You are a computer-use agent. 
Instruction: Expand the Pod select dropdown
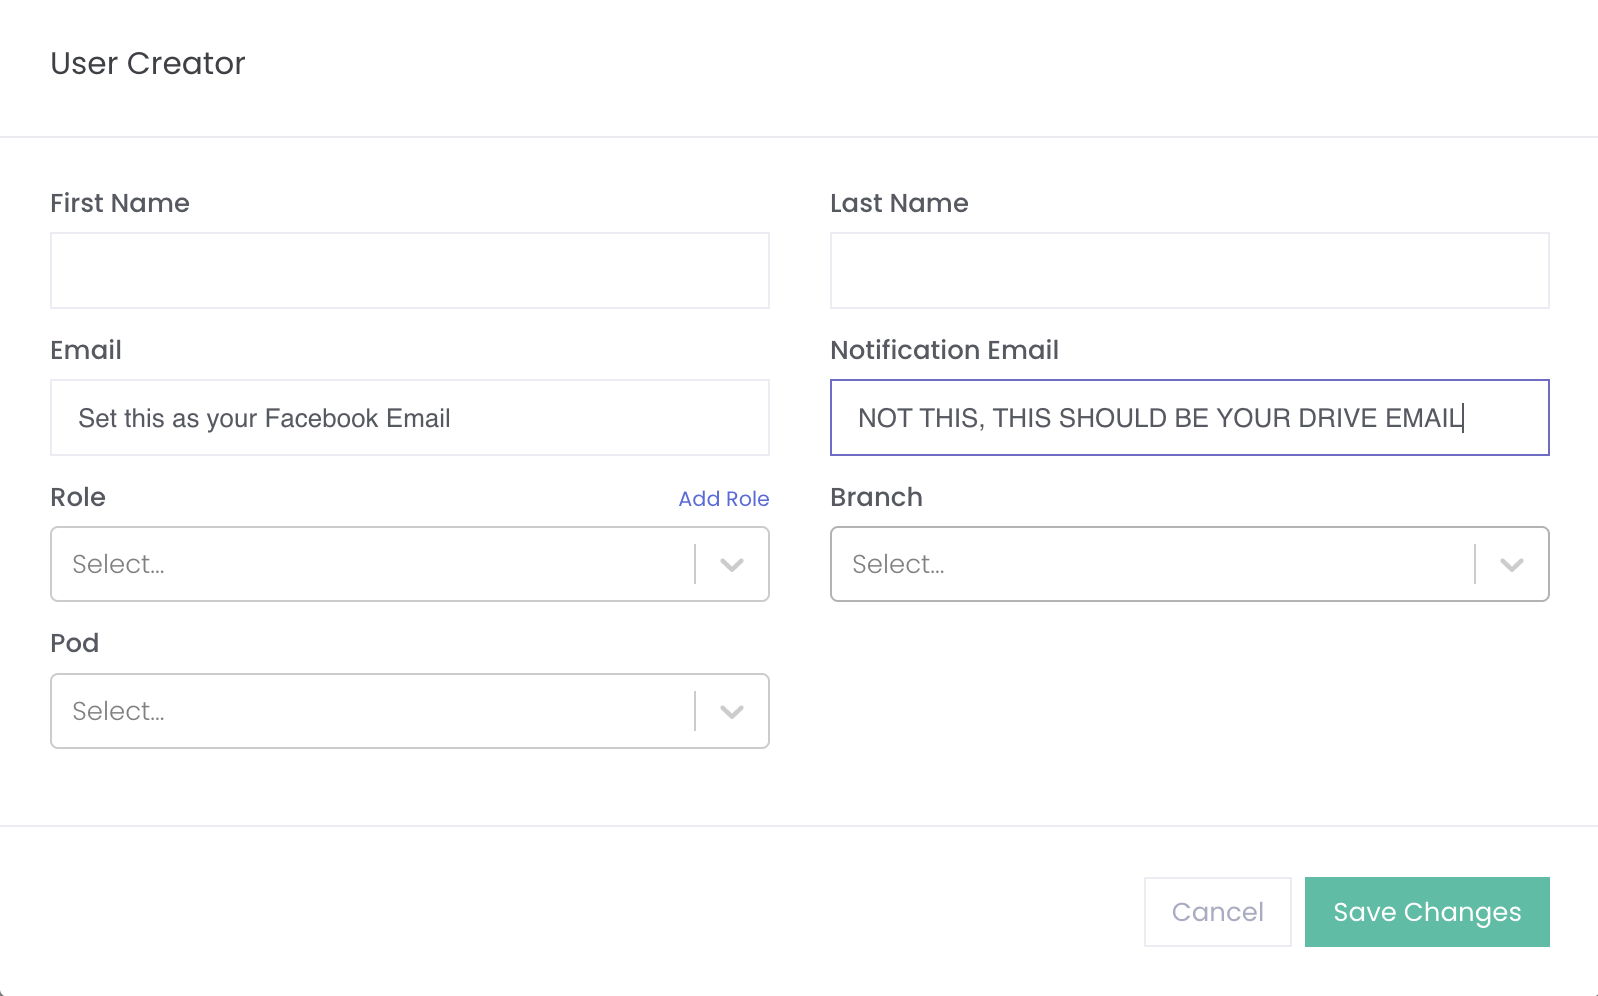click(x=370, y=711)
